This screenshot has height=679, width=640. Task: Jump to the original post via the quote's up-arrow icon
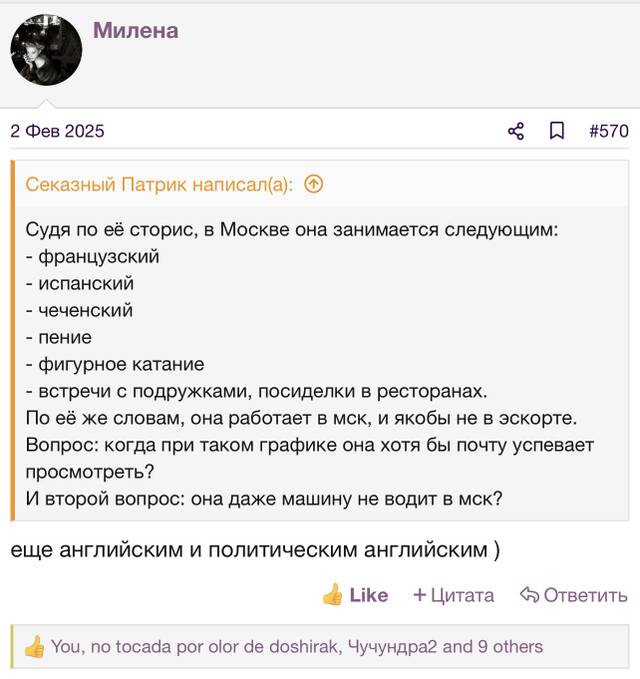point(314,184)
